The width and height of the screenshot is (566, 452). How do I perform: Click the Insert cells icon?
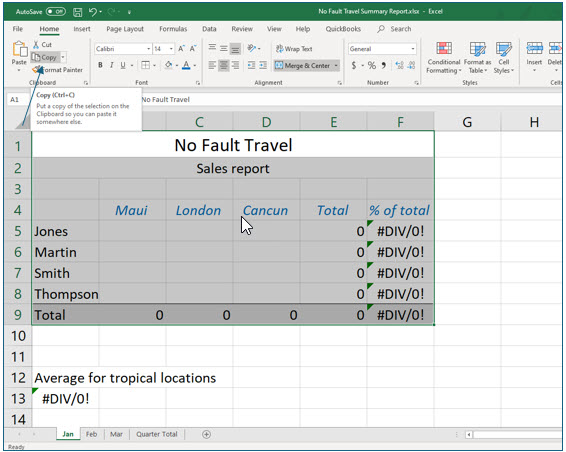pyautogui.click(x=534, y=48)
